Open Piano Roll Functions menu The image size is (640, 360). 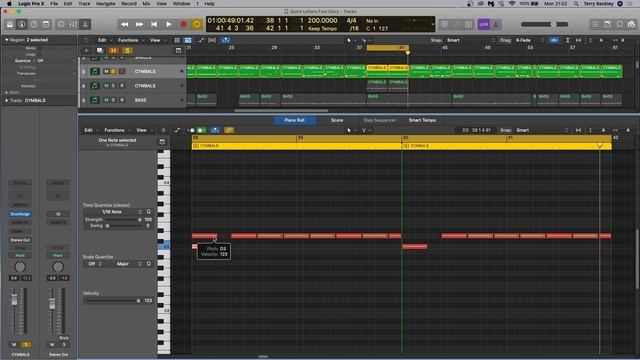click(116, 130)
